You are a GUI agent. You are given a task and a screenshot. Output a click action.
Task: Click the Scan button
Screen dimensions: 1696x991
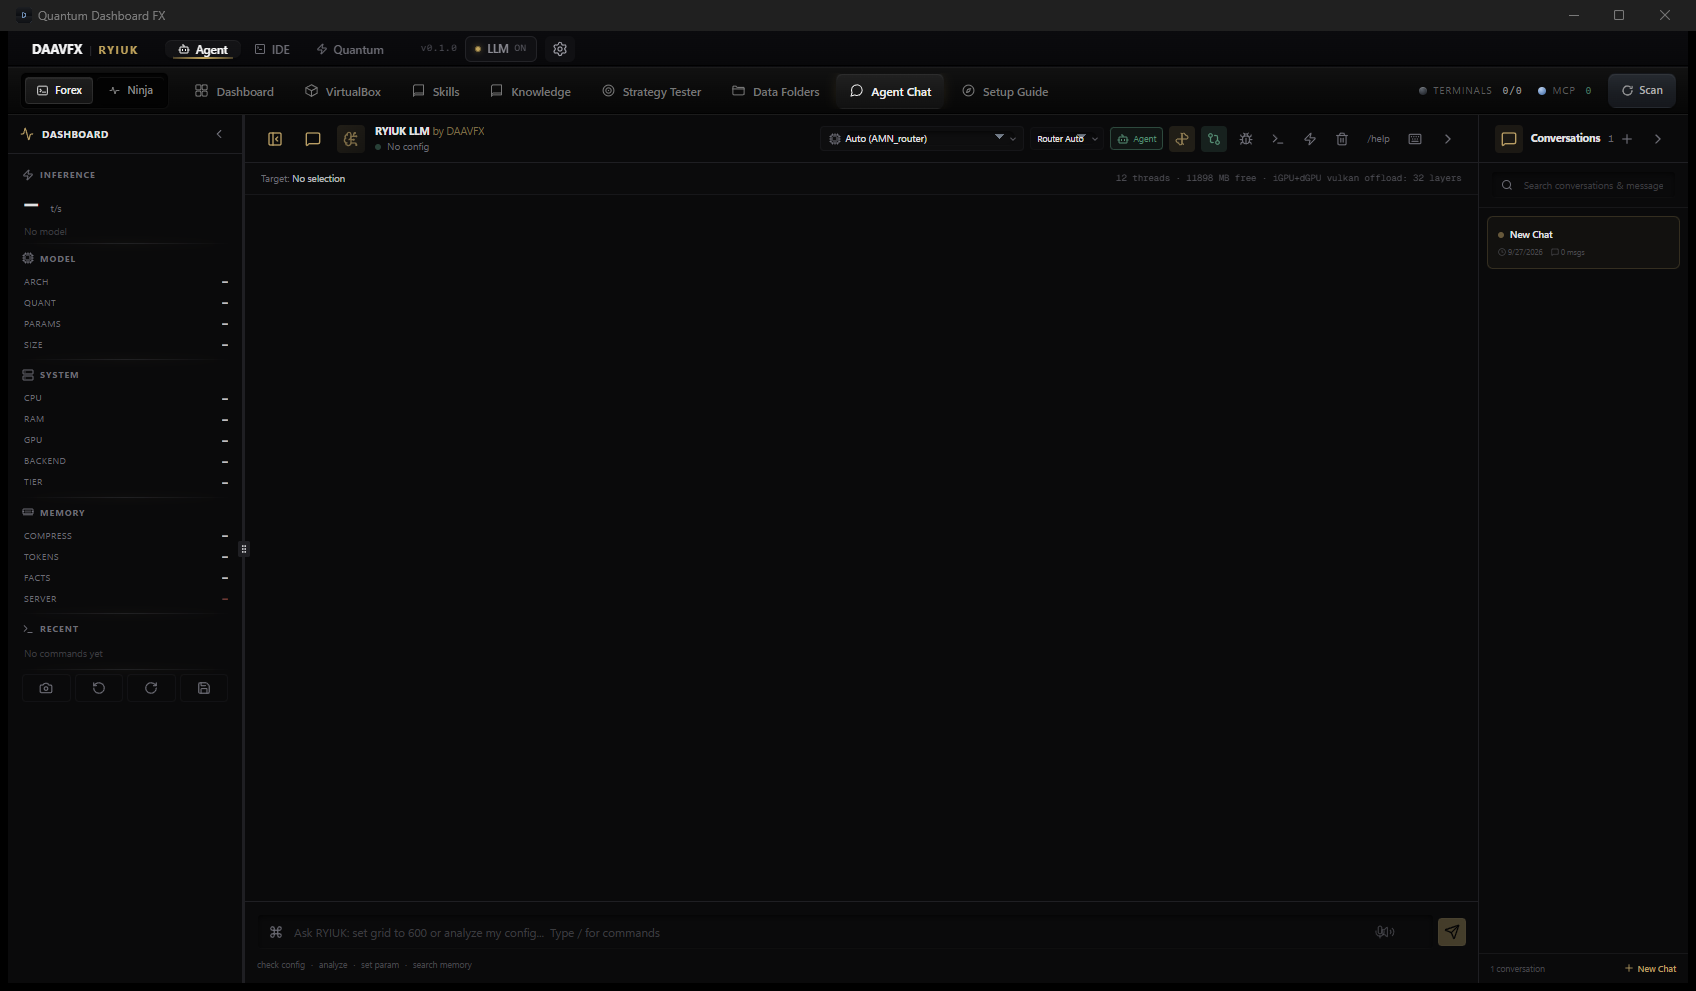1642,90
